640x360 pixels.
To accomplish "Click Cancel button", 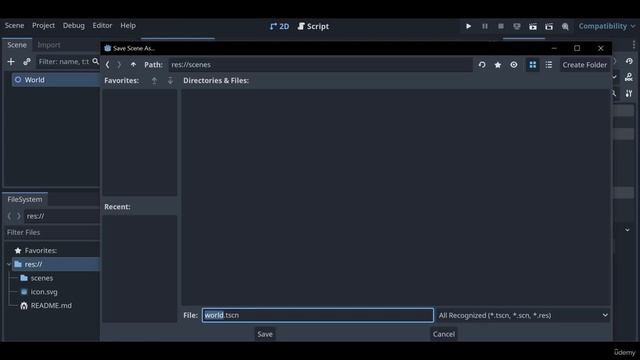I will [444, 334].
